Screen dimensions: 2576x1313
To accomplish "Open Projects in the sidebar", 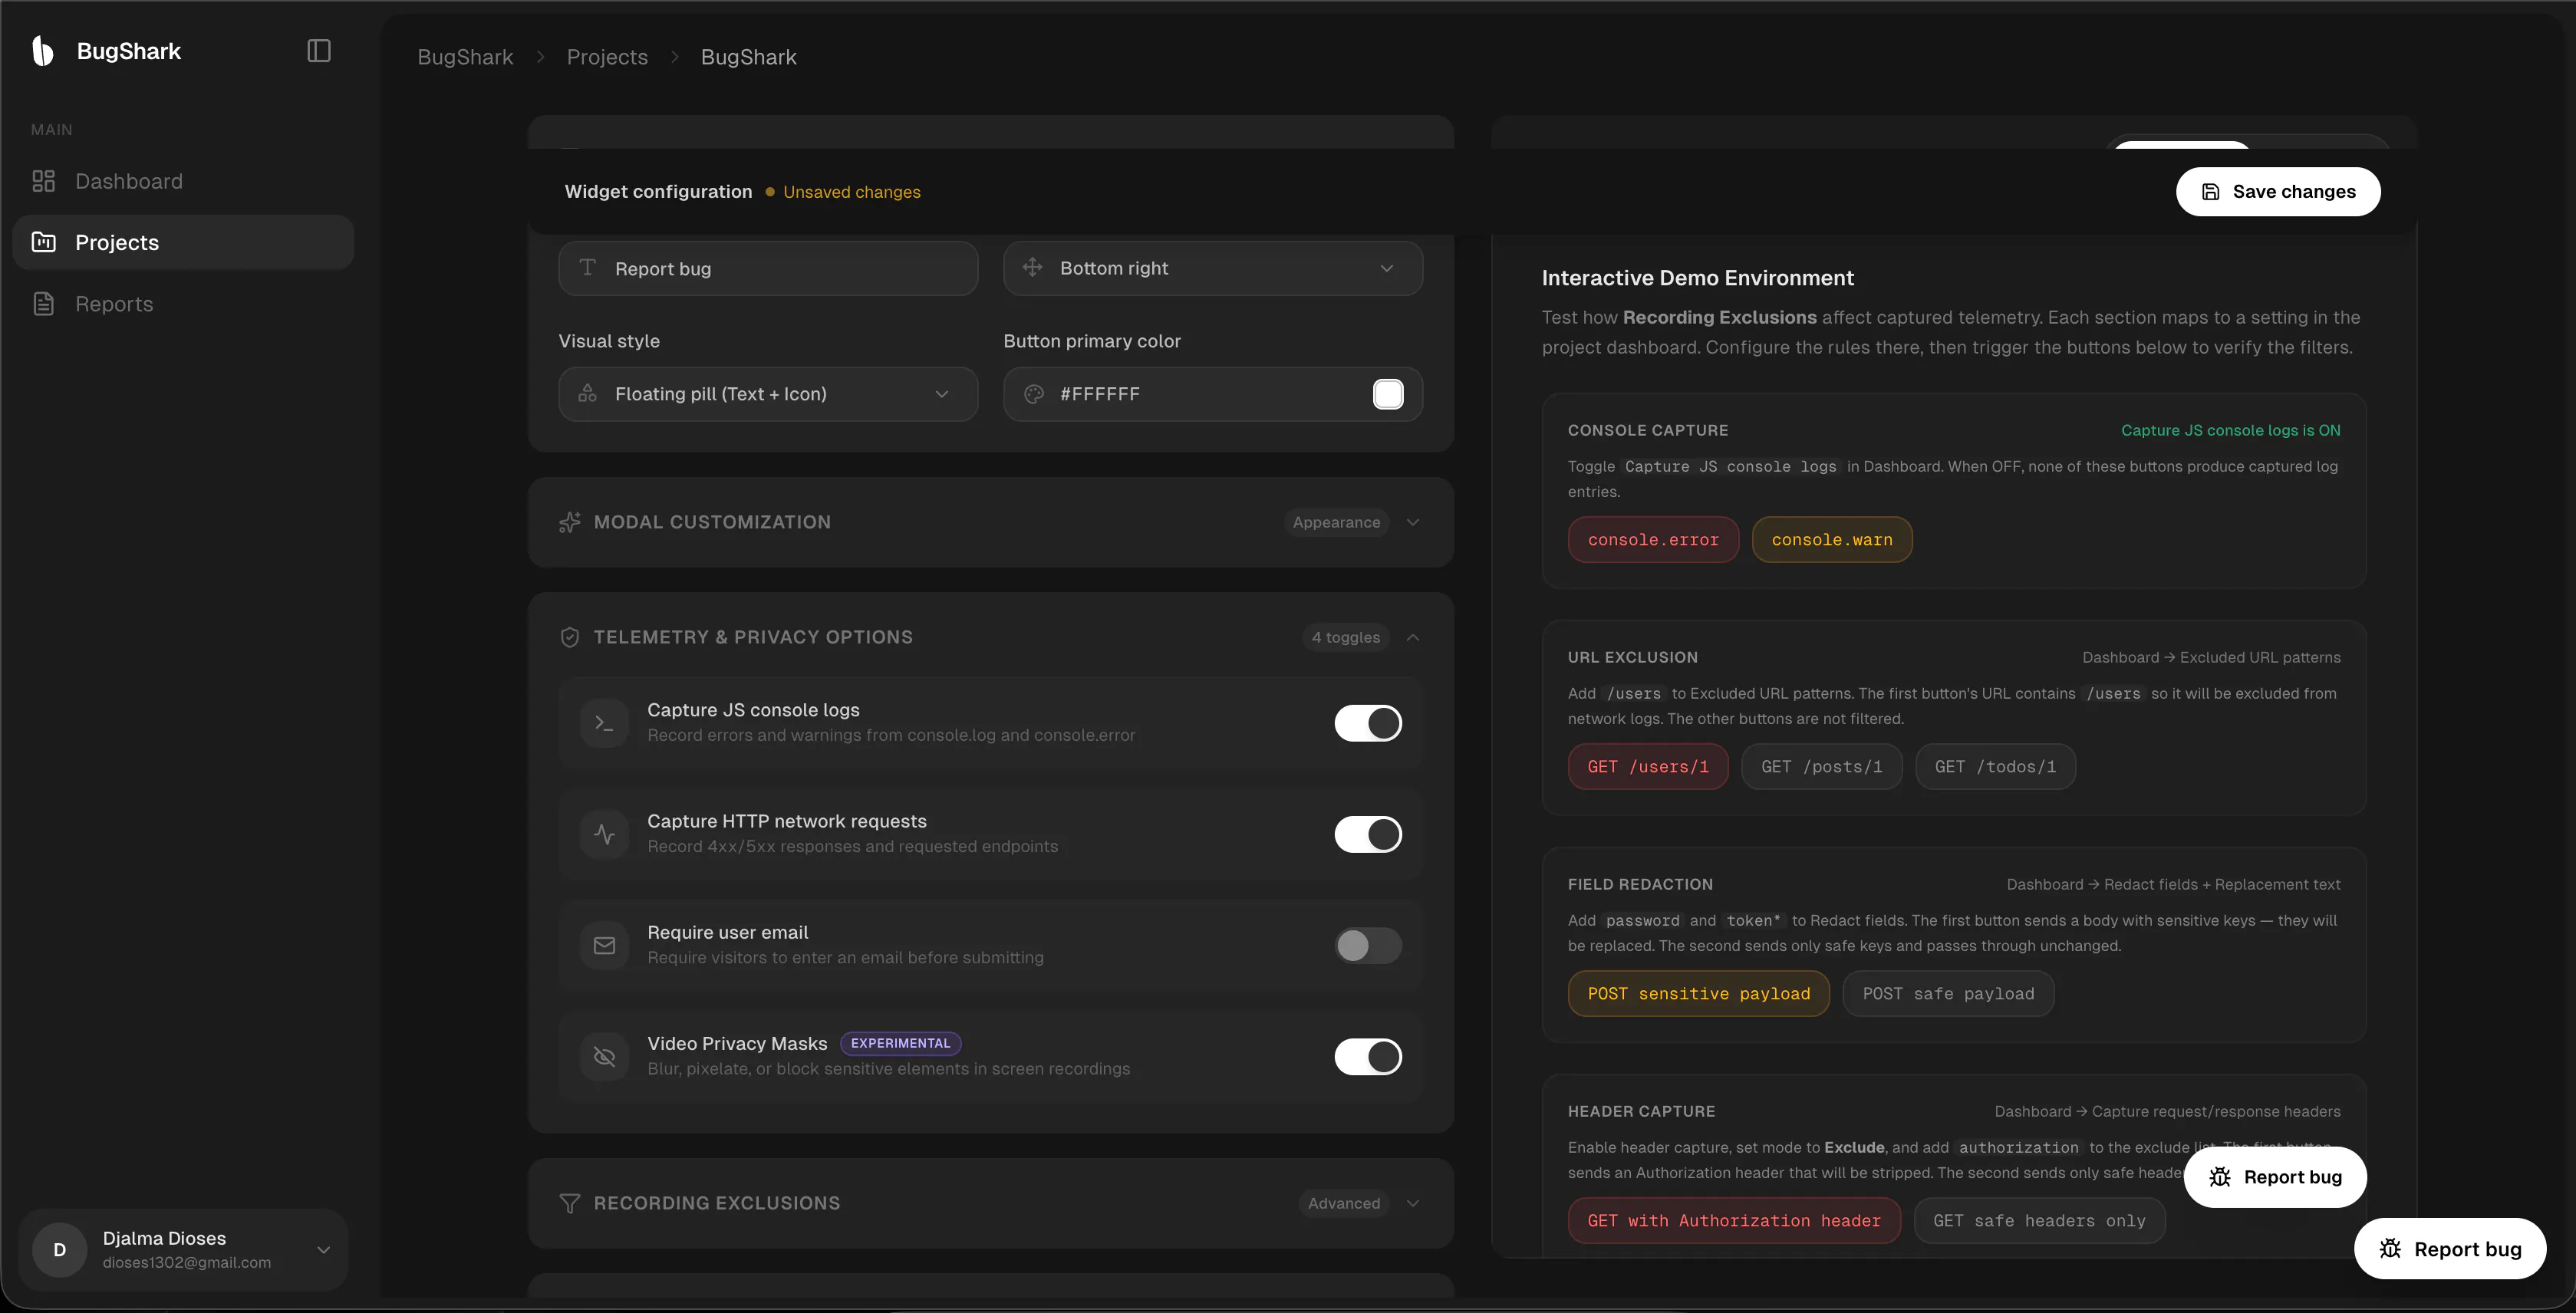I will (183, 242).
